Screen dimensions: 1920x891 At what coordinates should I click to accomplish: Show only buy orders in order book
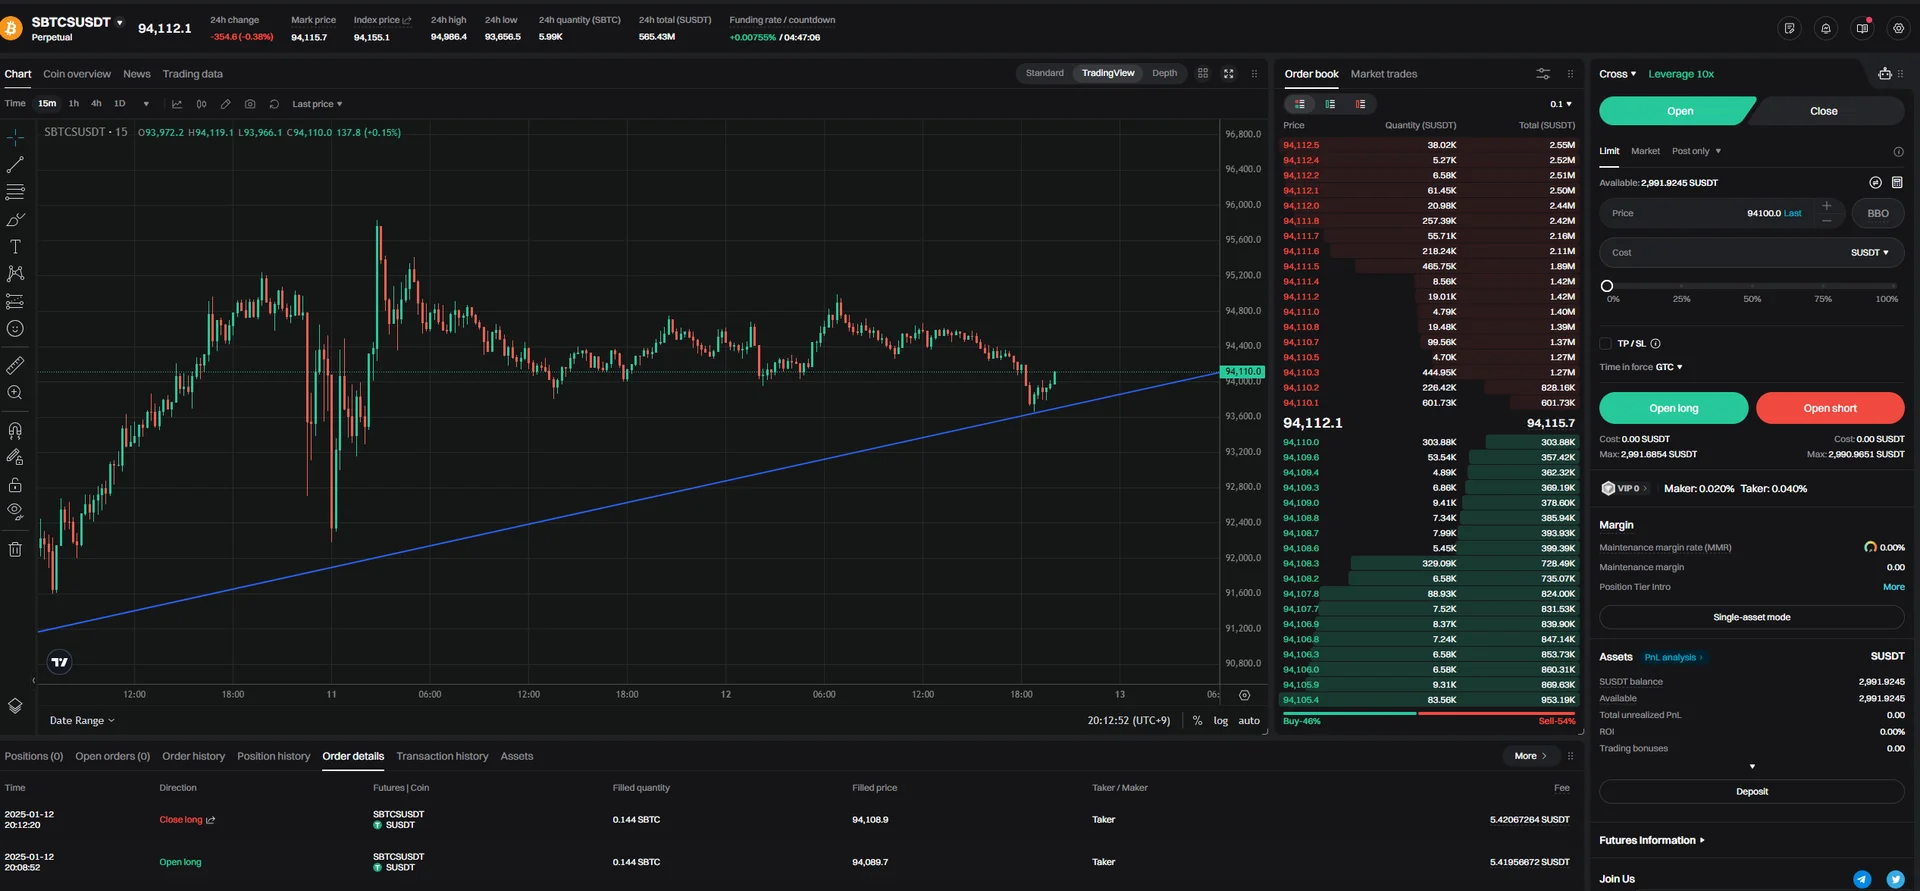[1330, 104]
